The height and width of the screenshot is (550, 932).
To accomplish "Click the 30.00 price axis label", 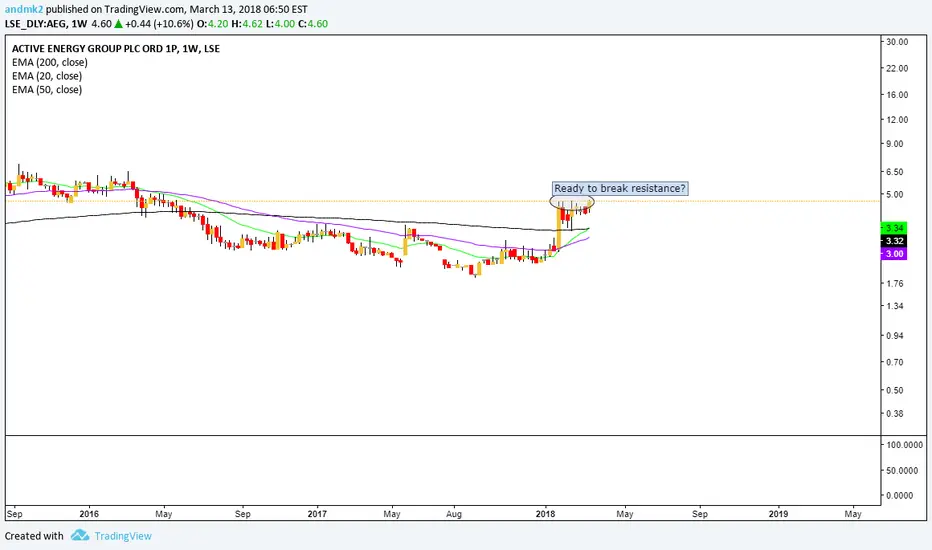I will coord(897,42).
